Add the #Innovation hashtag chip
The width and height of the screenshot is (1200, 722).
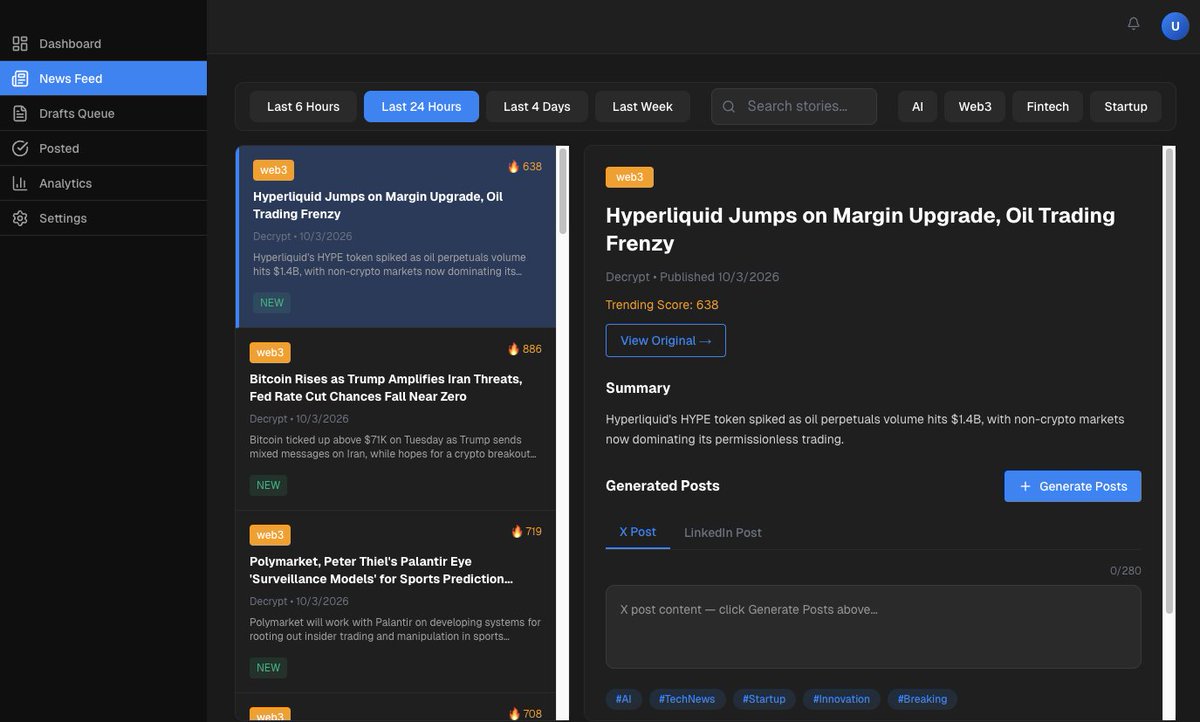(842, 699)
